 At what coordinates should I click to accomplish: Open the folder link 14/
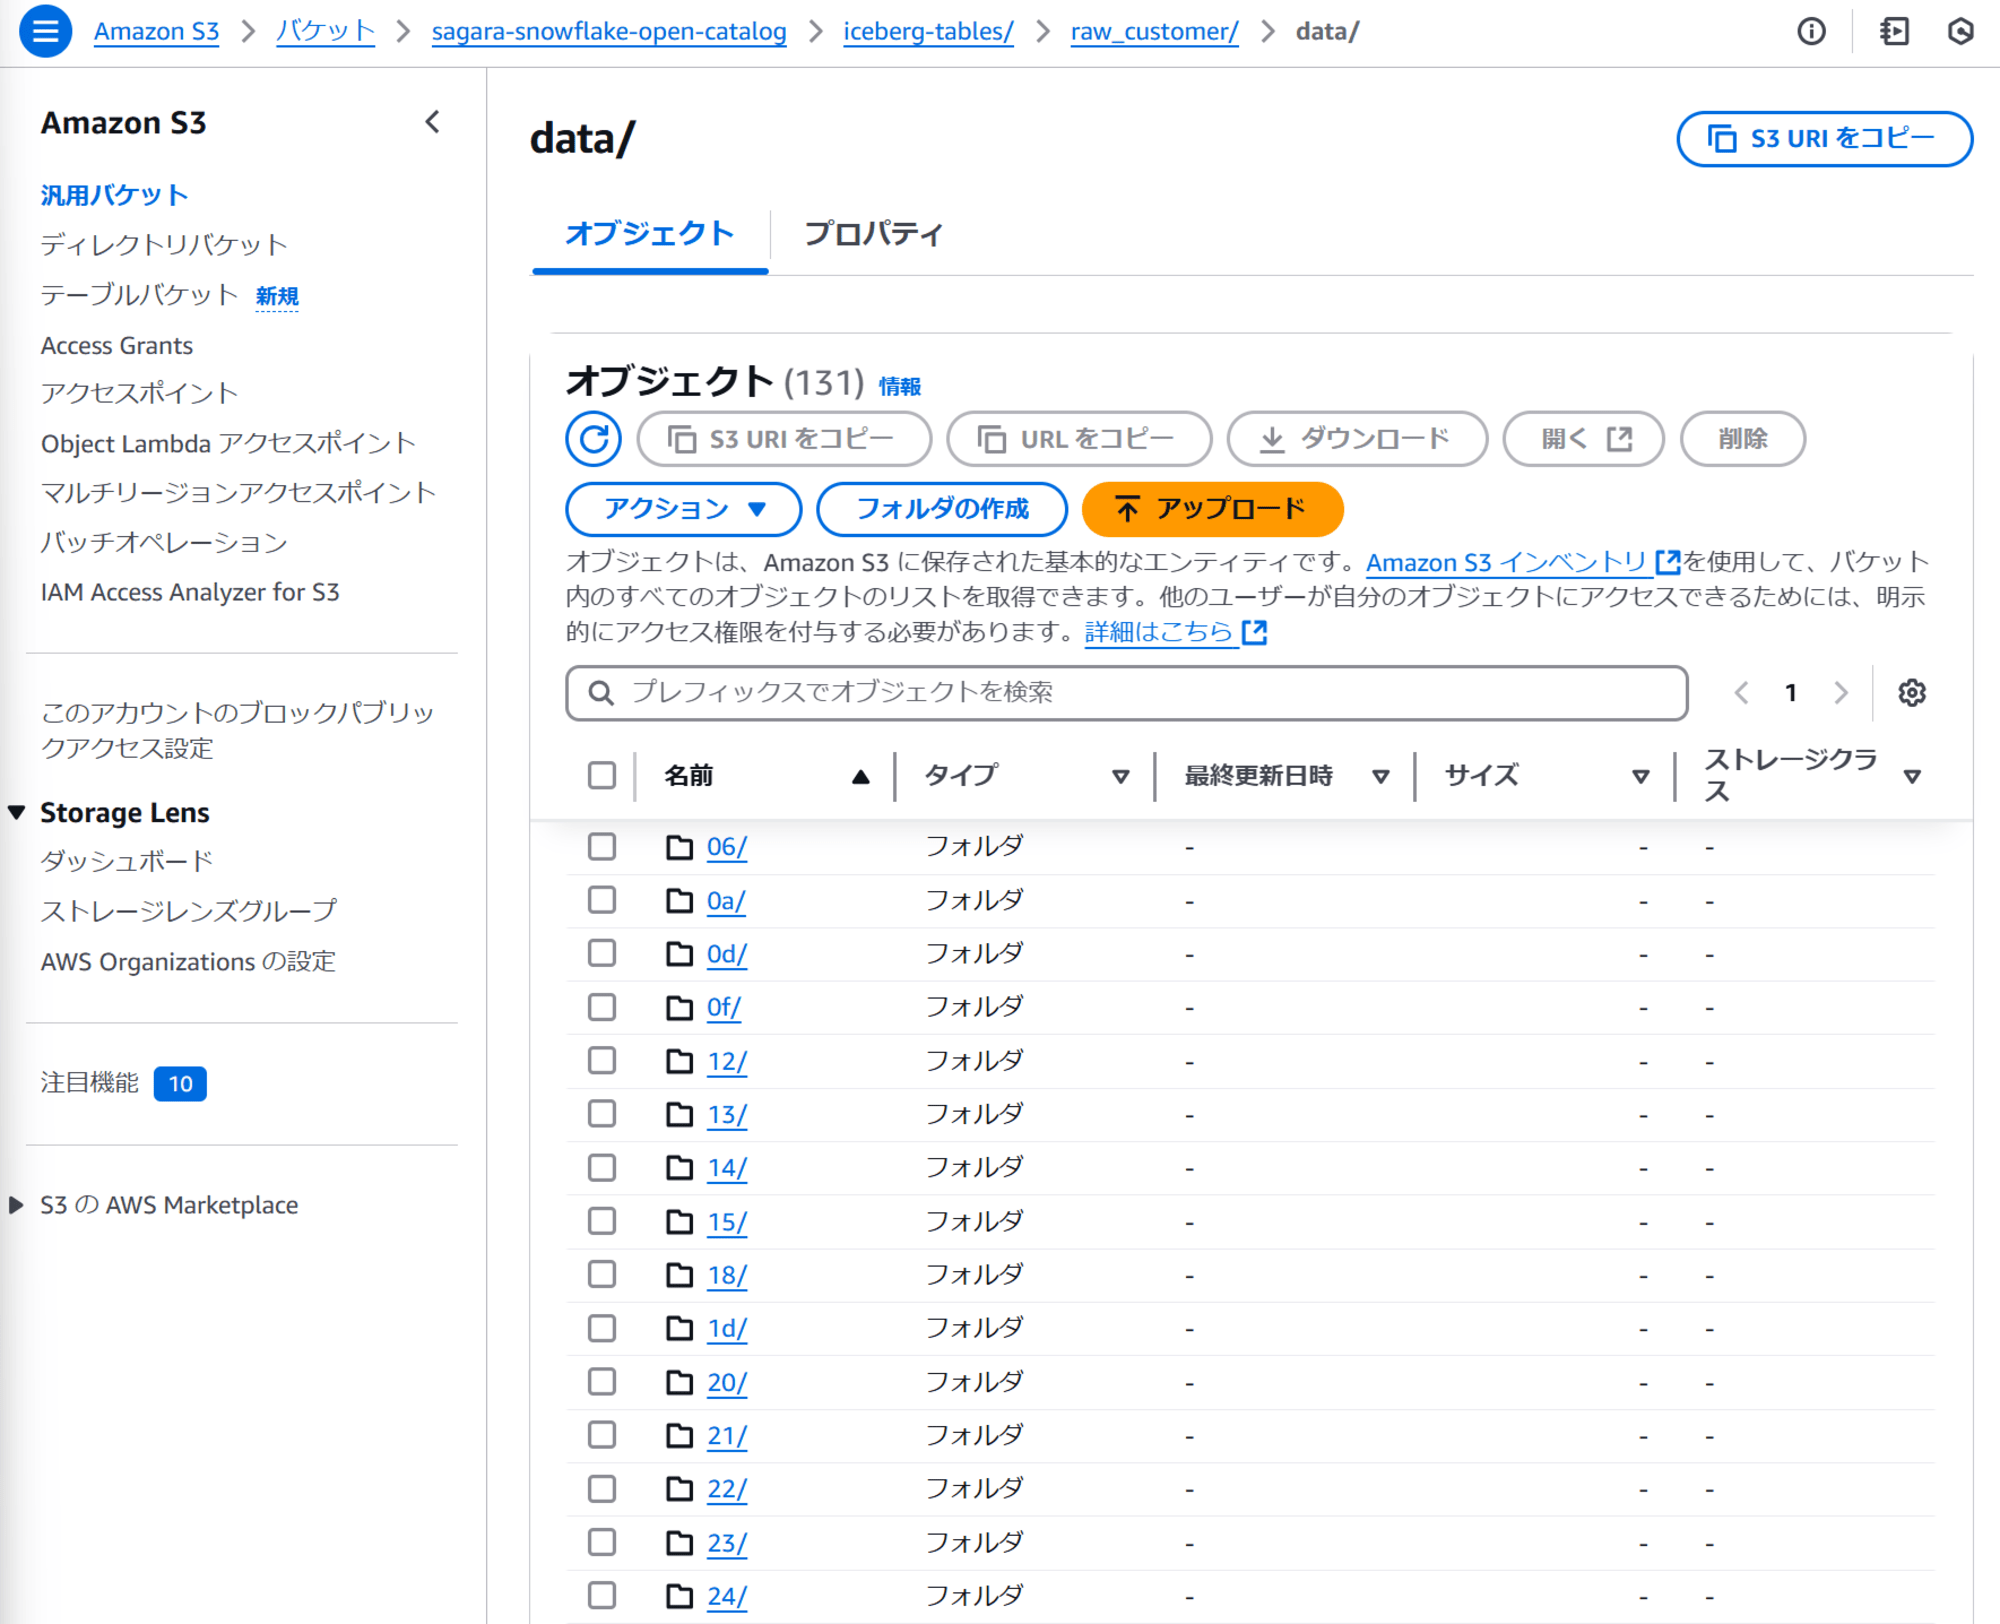[x=726, y=1168]
